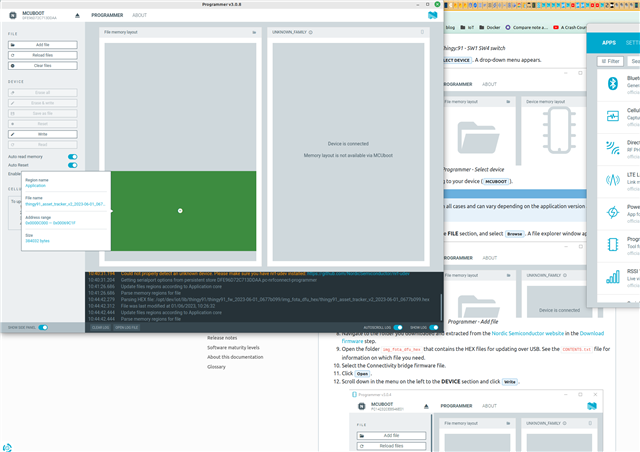Toggle Auto read memory switch
The height and width of the screenshot is (452, 640).
click(x=73, y=157)
